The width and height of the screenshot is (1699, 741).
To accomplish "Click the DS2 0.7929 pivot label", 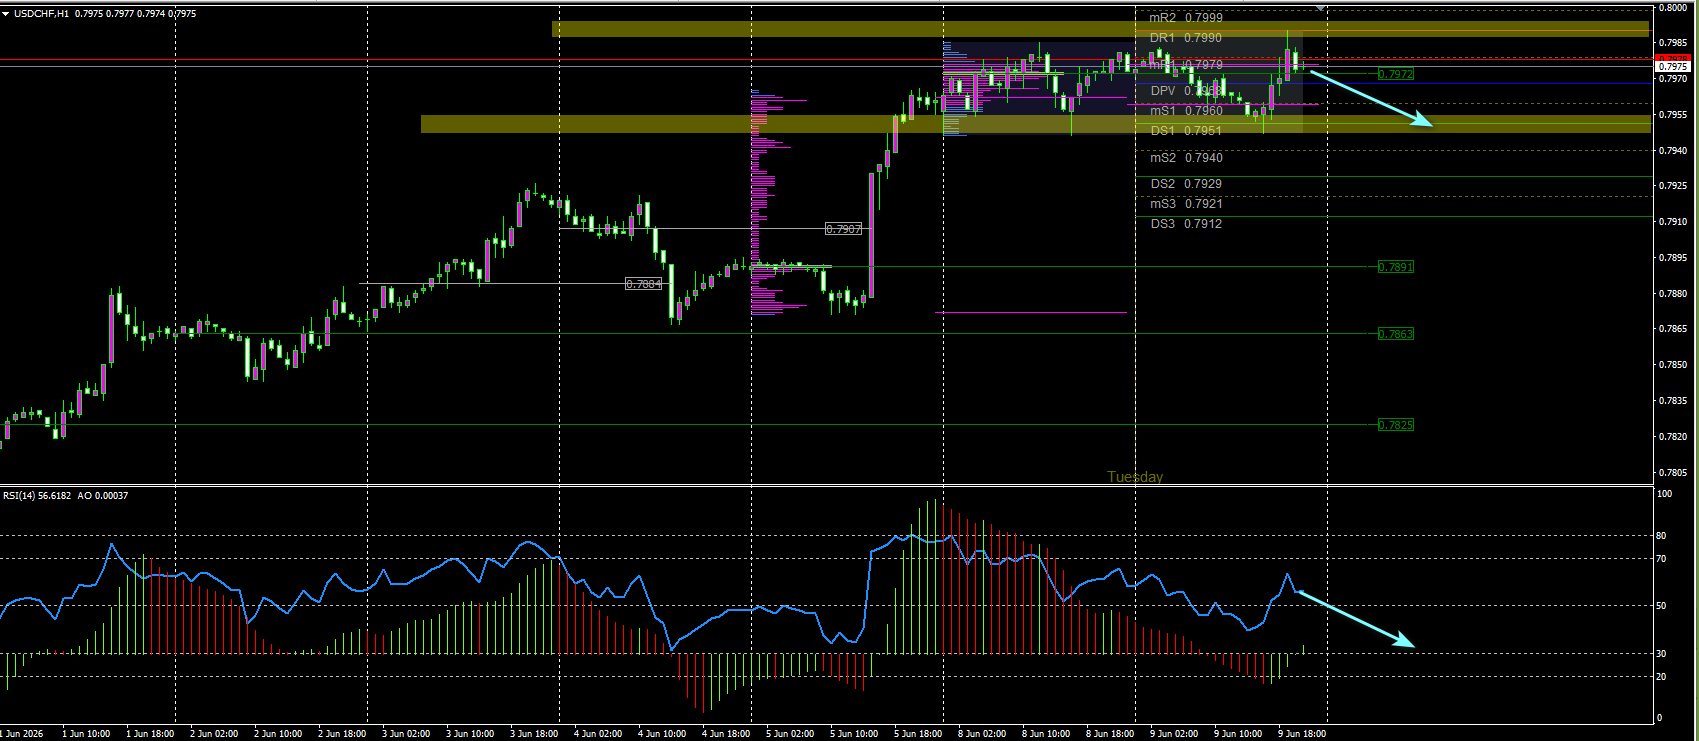I will click(x=1186, y=183).
